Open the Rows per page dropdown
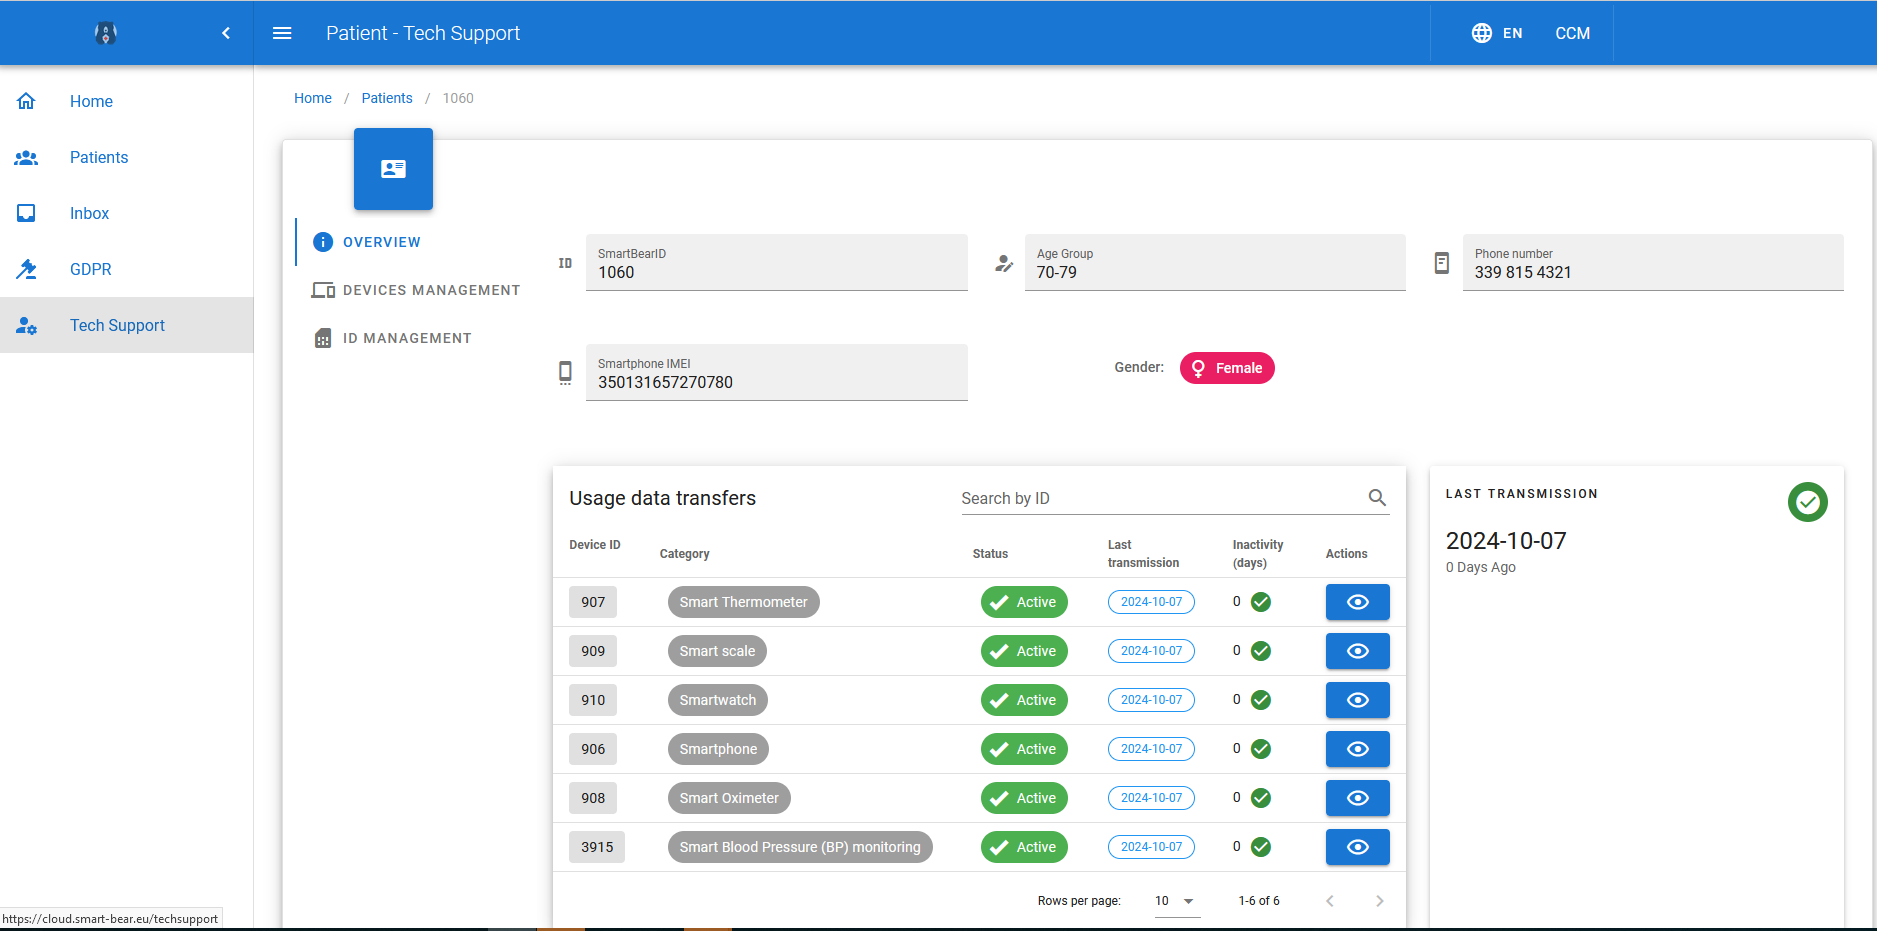The image size is (1877, 931). (1176, 901)
